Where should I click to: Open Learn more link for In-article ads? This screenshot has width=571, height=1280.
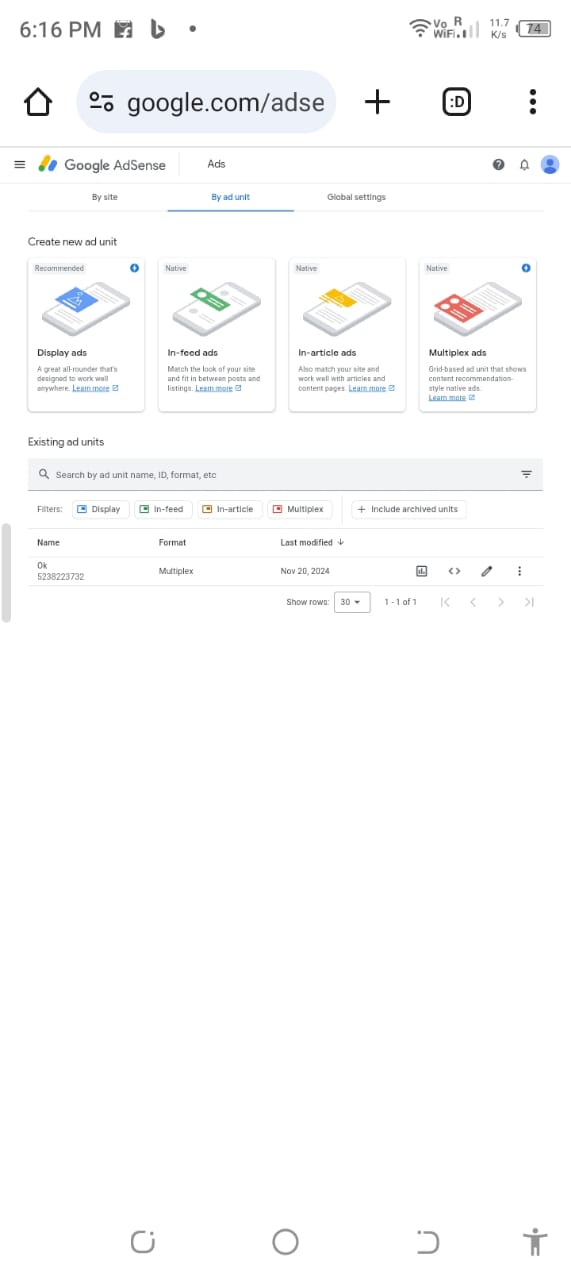coord(372,388)
